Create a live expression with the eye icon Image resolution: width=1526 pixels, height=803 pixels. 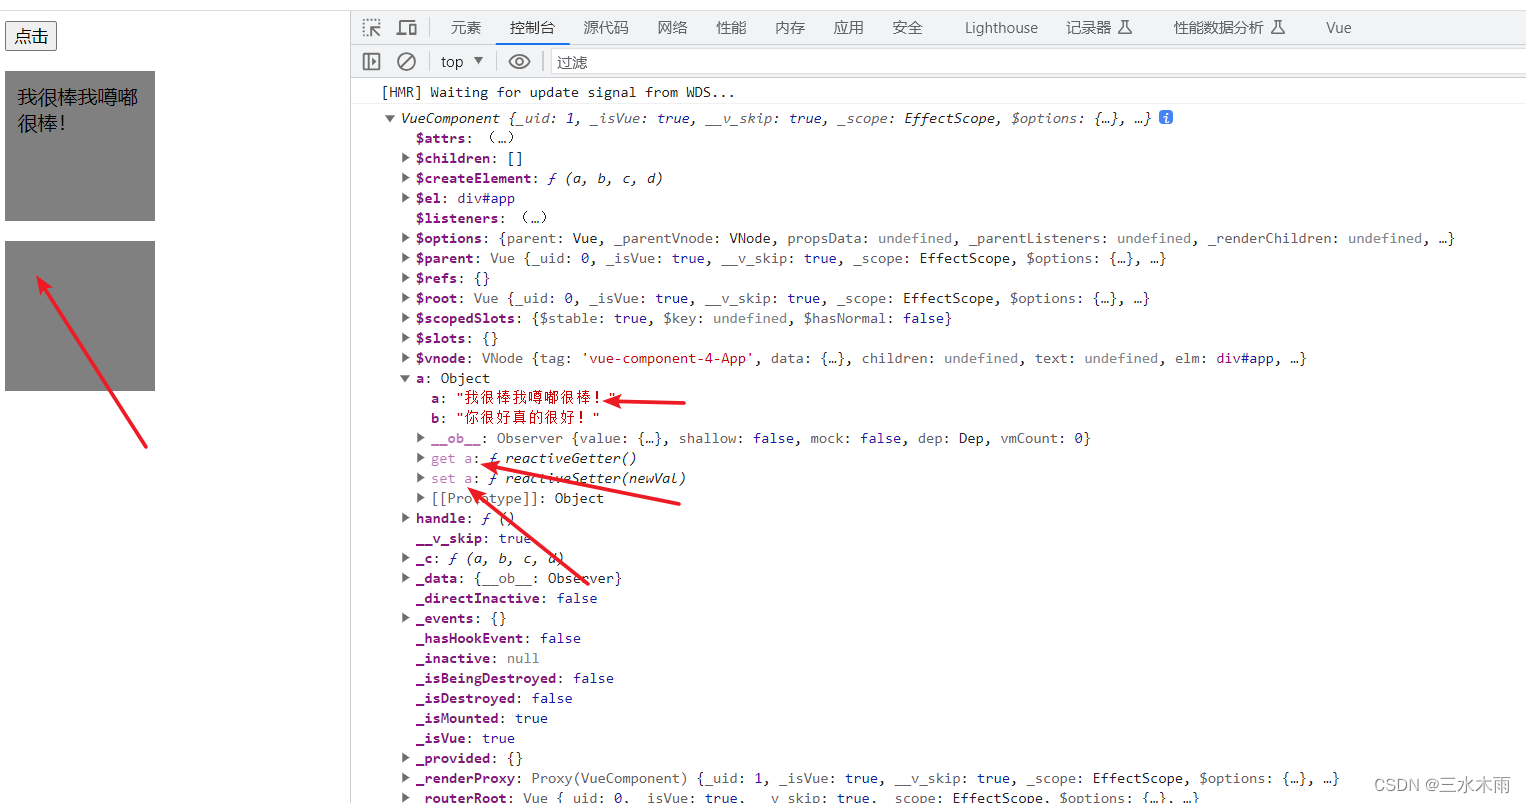point(519,61)
